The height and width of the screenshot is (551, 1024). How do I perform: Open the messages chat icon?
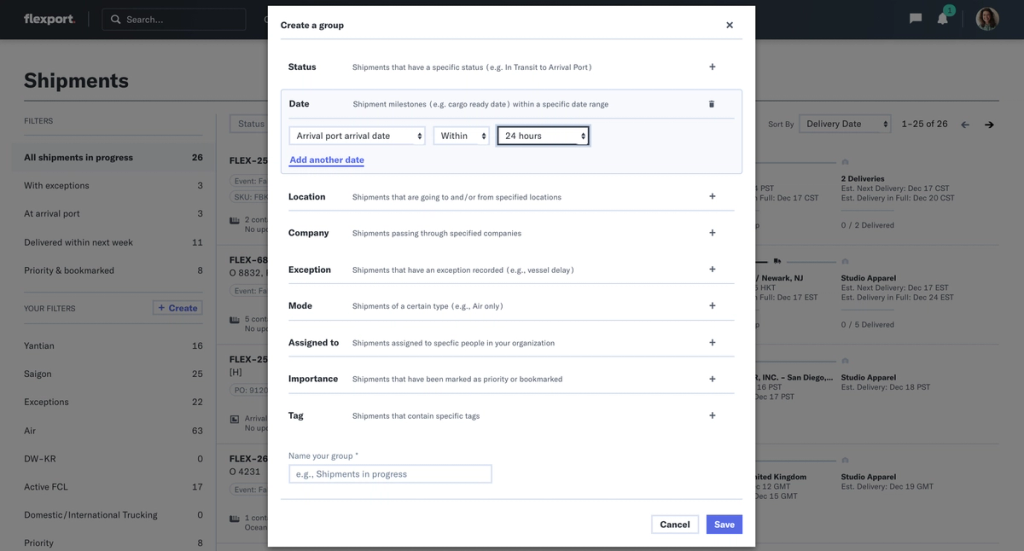click(x=916, y=18)
